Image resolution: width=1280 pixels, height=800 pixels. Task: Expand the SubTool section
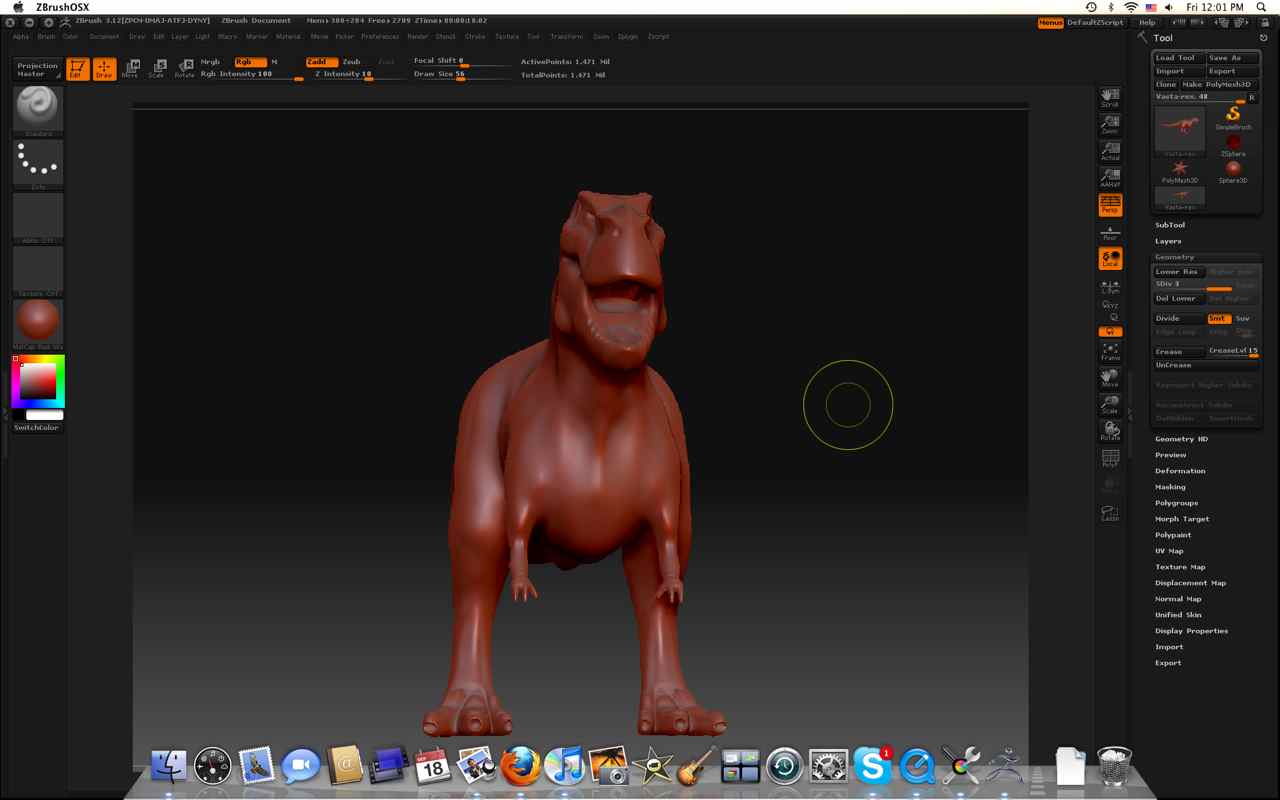point(1170,225)
